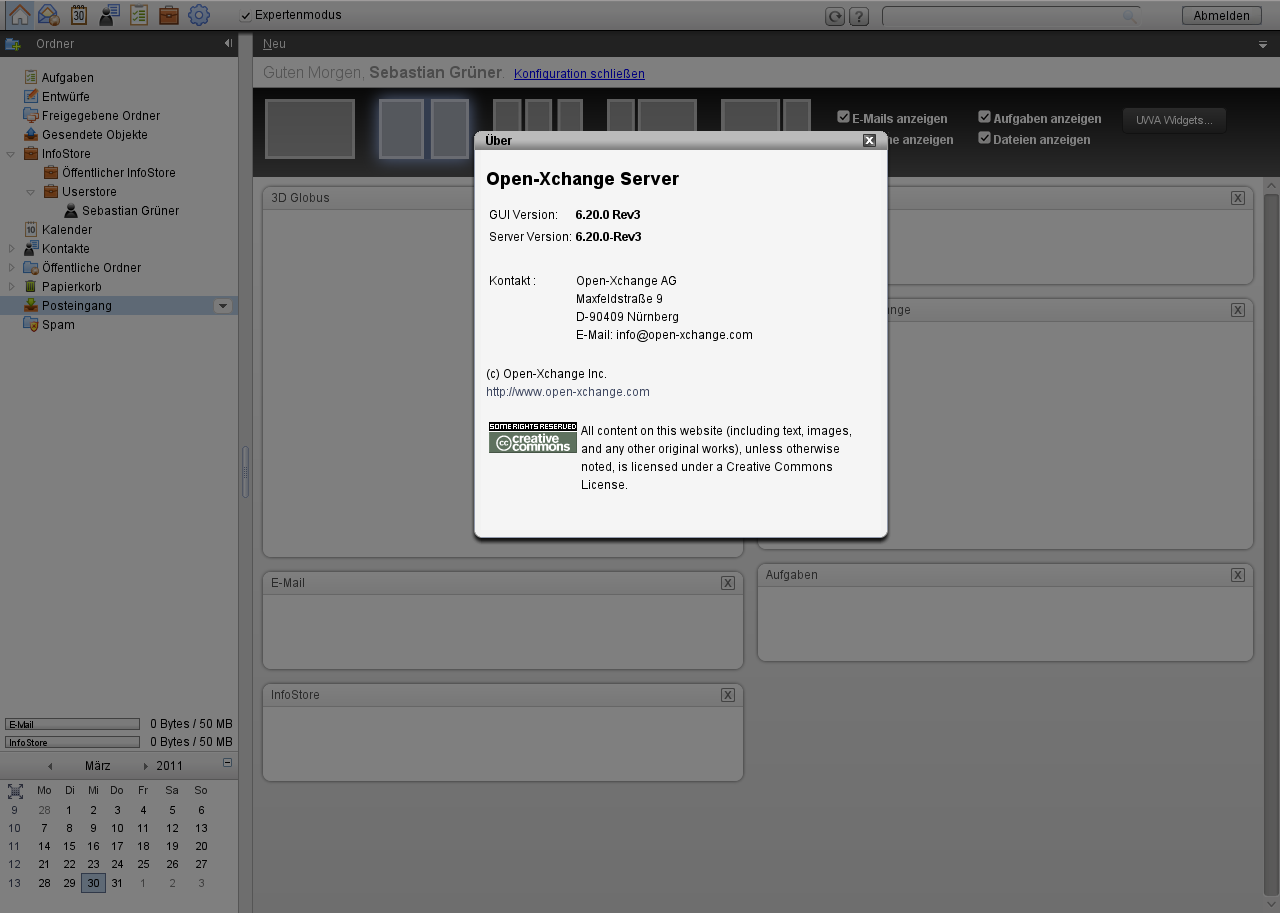The height and width of the screenshot is (913, 1280).
Task: Toggle the Expertenmodus checkbox
Action: point(245,15)
